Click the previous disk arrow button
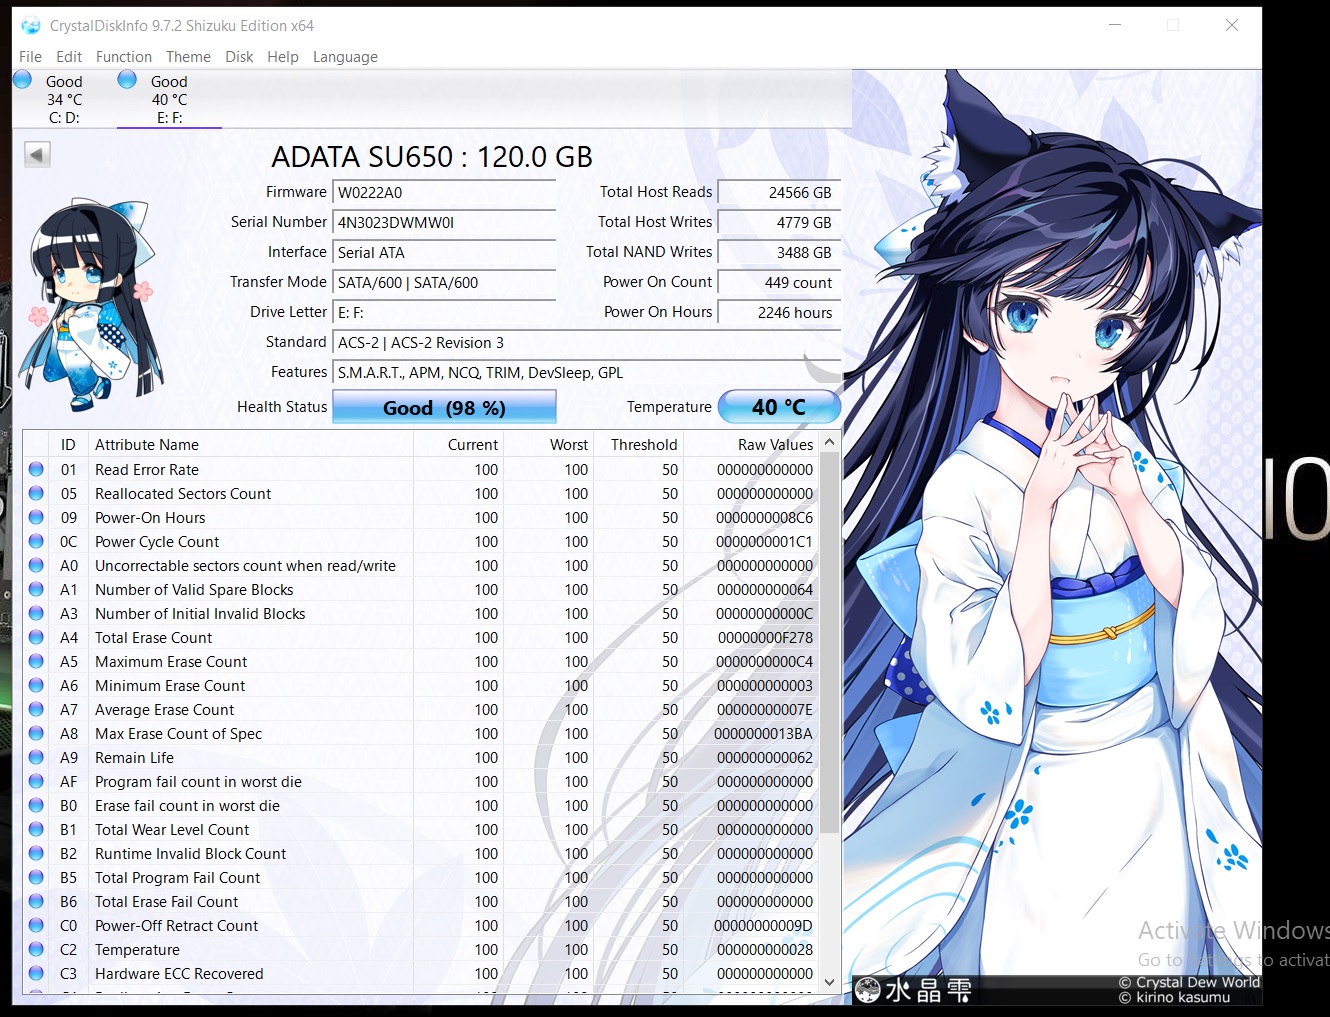The width and height of the screenshot is (1330, 1017). pos(37,155)
